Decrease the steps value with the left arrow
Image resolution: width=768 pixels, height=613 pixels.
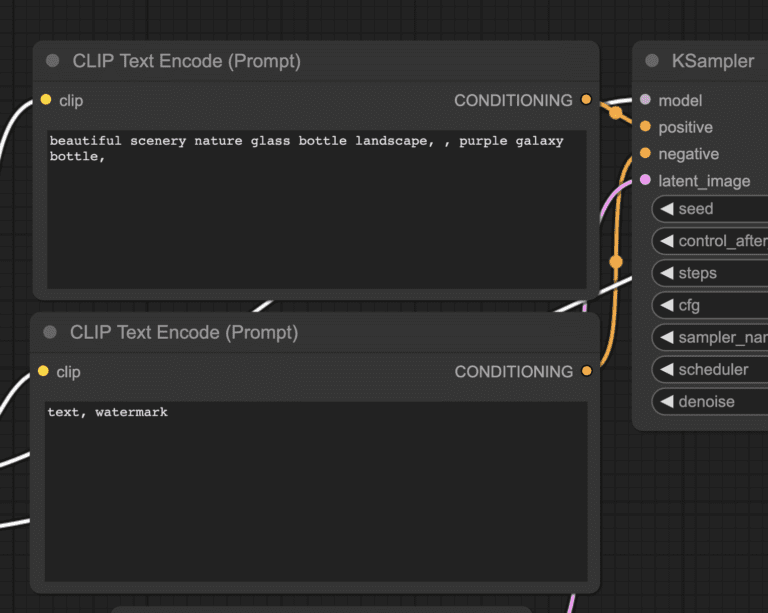(666, 273)
